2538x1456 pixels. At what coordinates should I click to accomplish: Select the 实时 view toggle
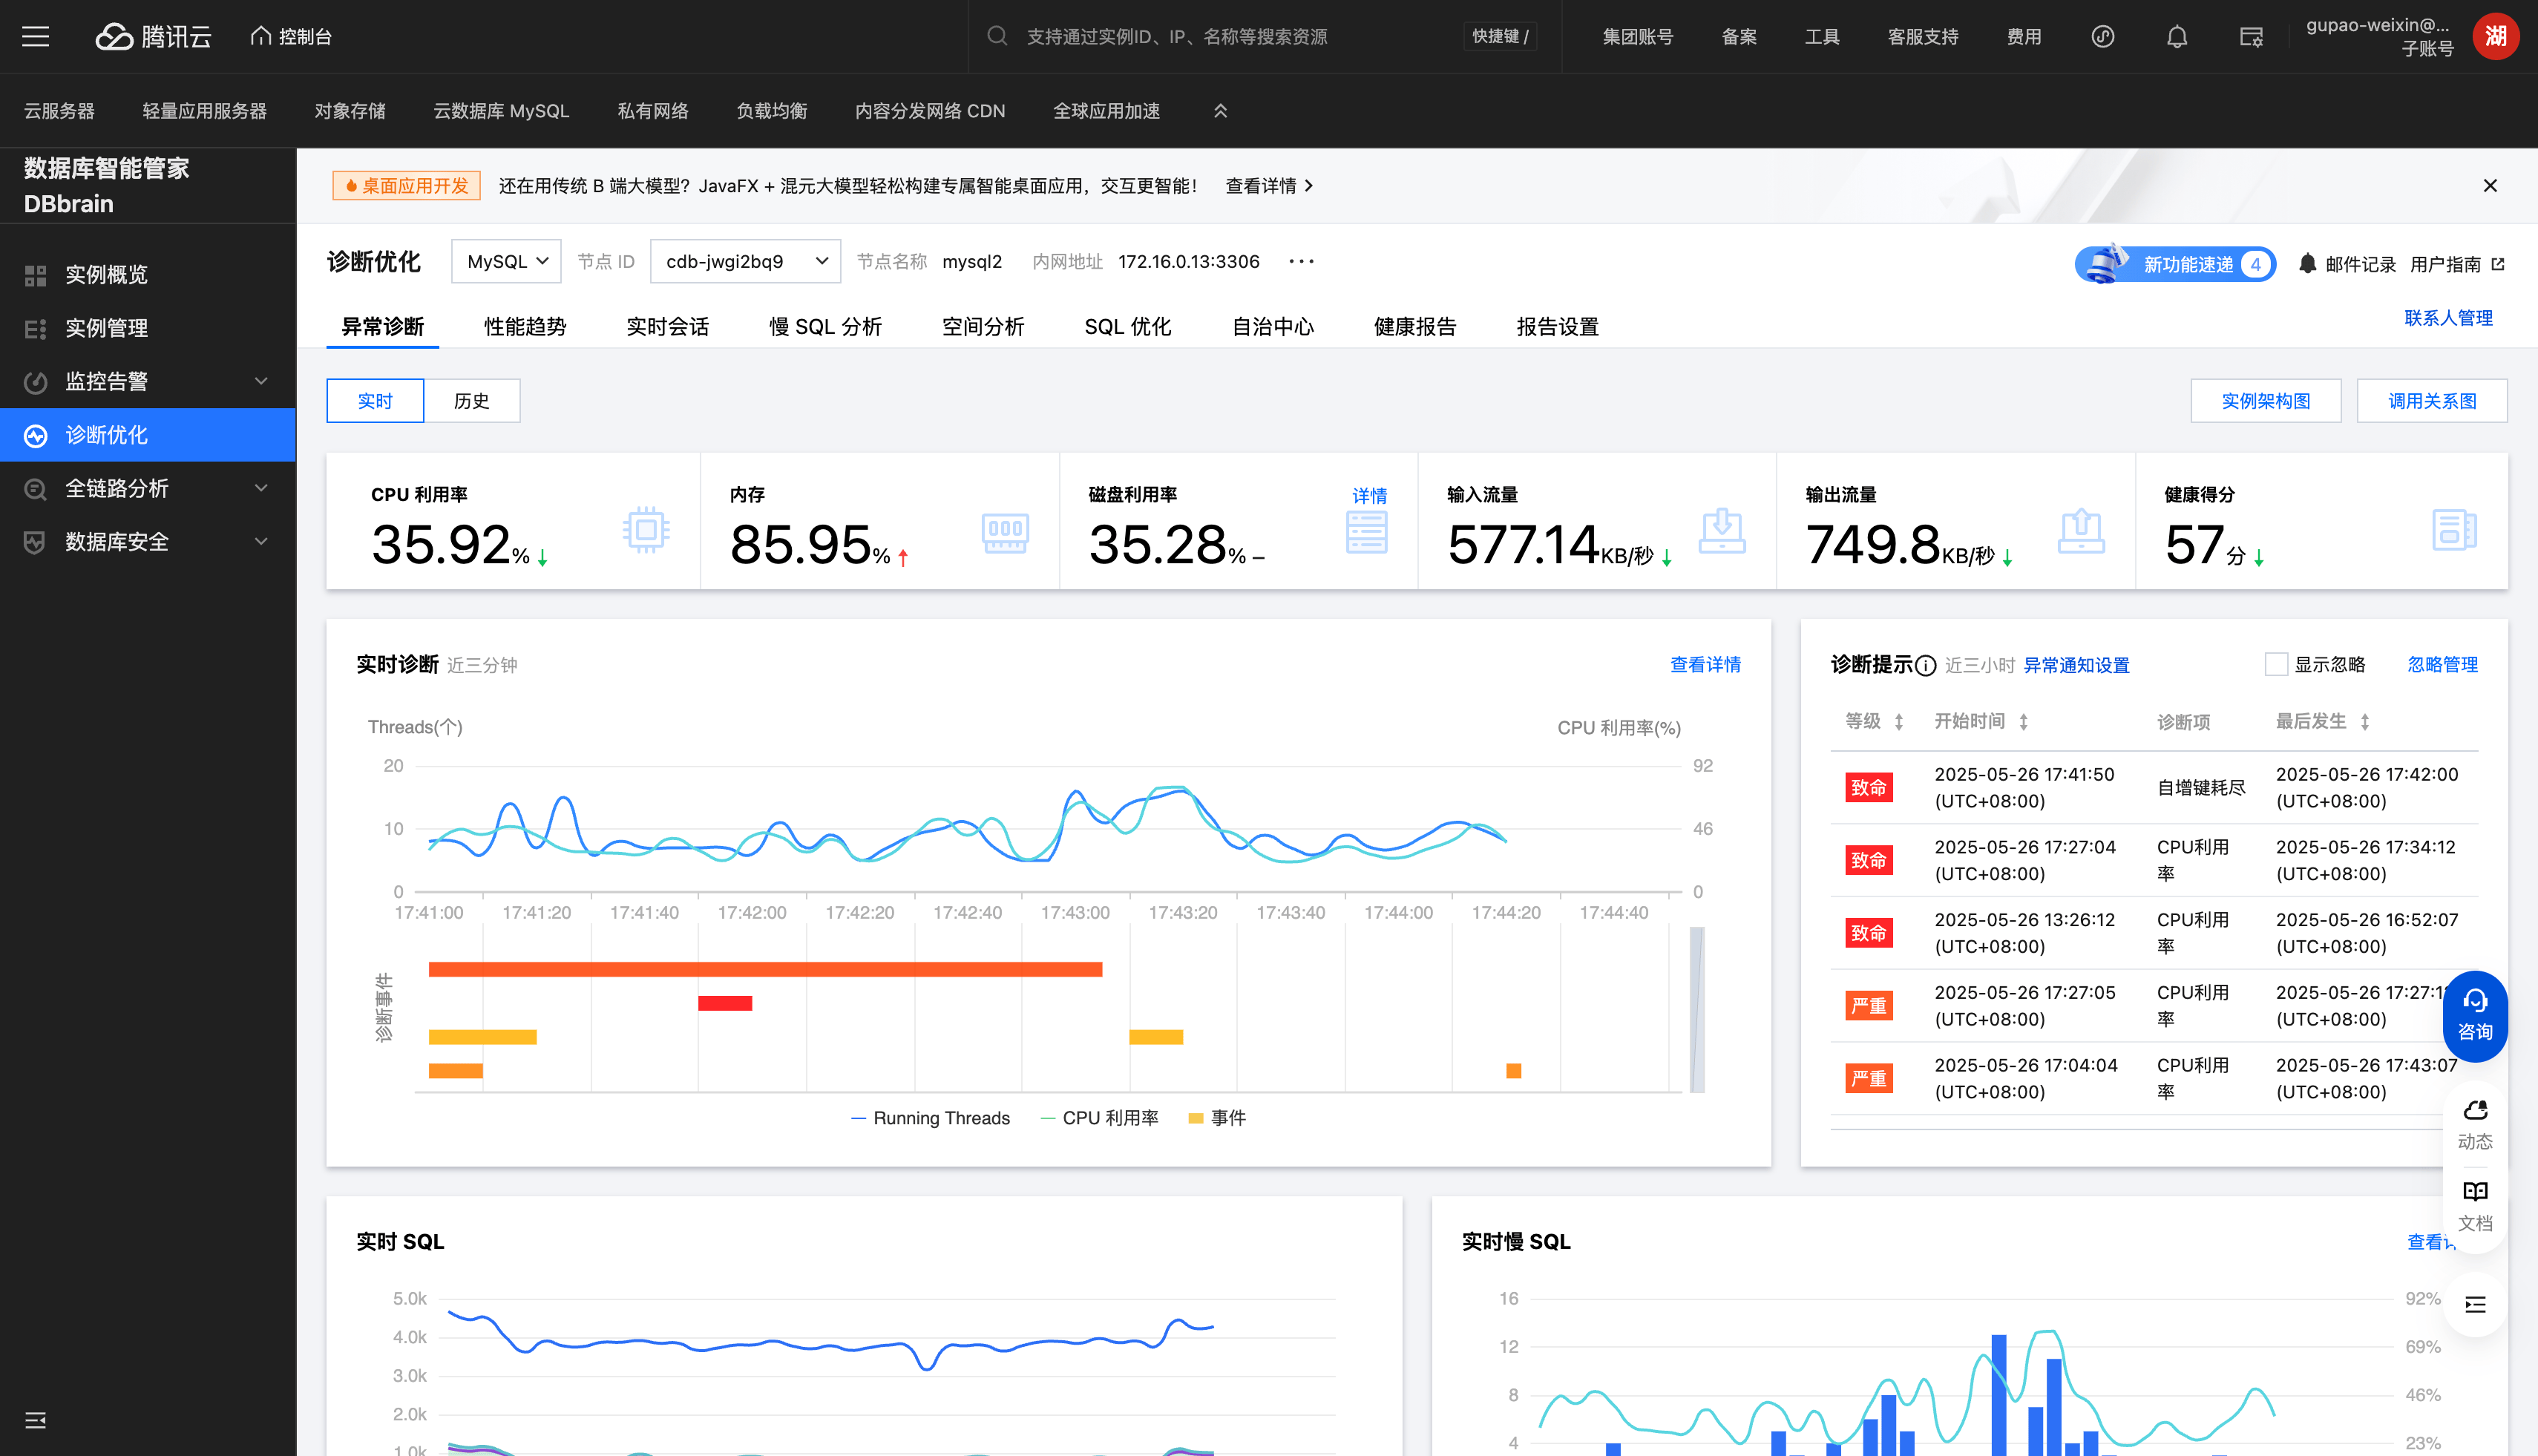pos(375,401)
